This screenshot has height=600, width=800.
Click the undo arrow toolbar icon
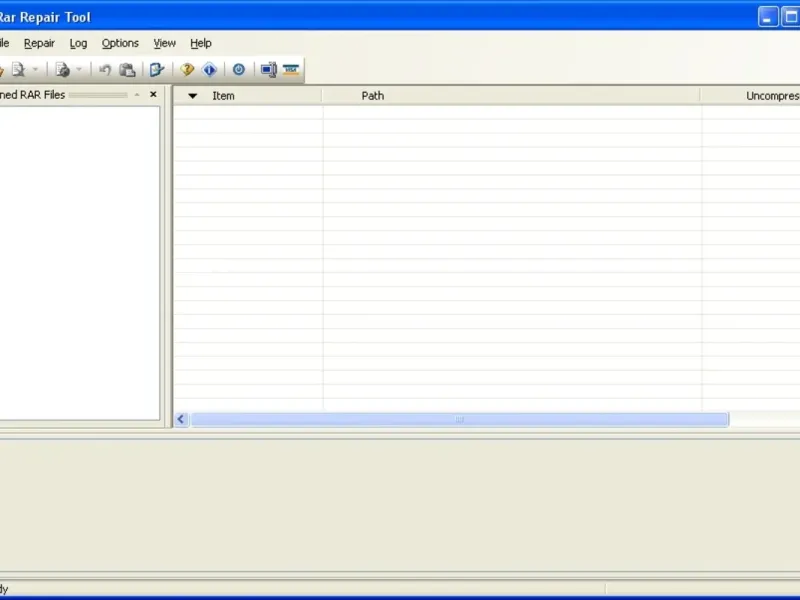click(x=105, y=69)
